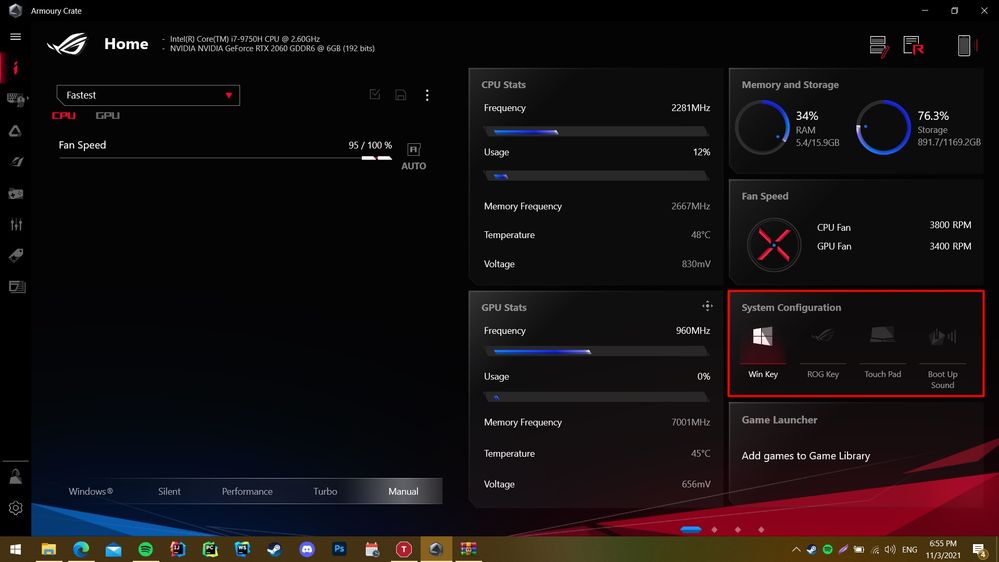Click Add games to Game Library

tap(805, 456)
